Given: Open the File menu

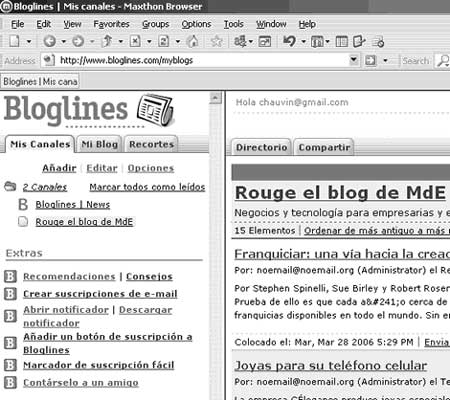Looking at the screenshot, I should pyautogui.click(x=17, y=24).
